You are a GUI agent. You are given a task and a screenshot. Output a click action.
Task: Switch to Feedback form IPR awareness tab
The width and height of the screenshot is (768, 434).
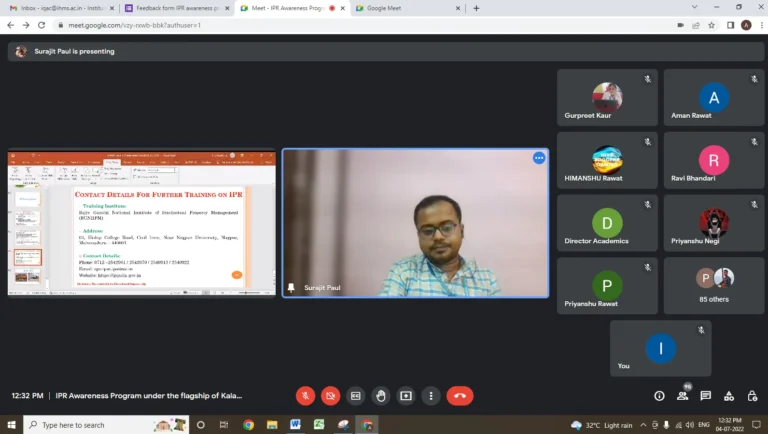[x=176, y=8]
